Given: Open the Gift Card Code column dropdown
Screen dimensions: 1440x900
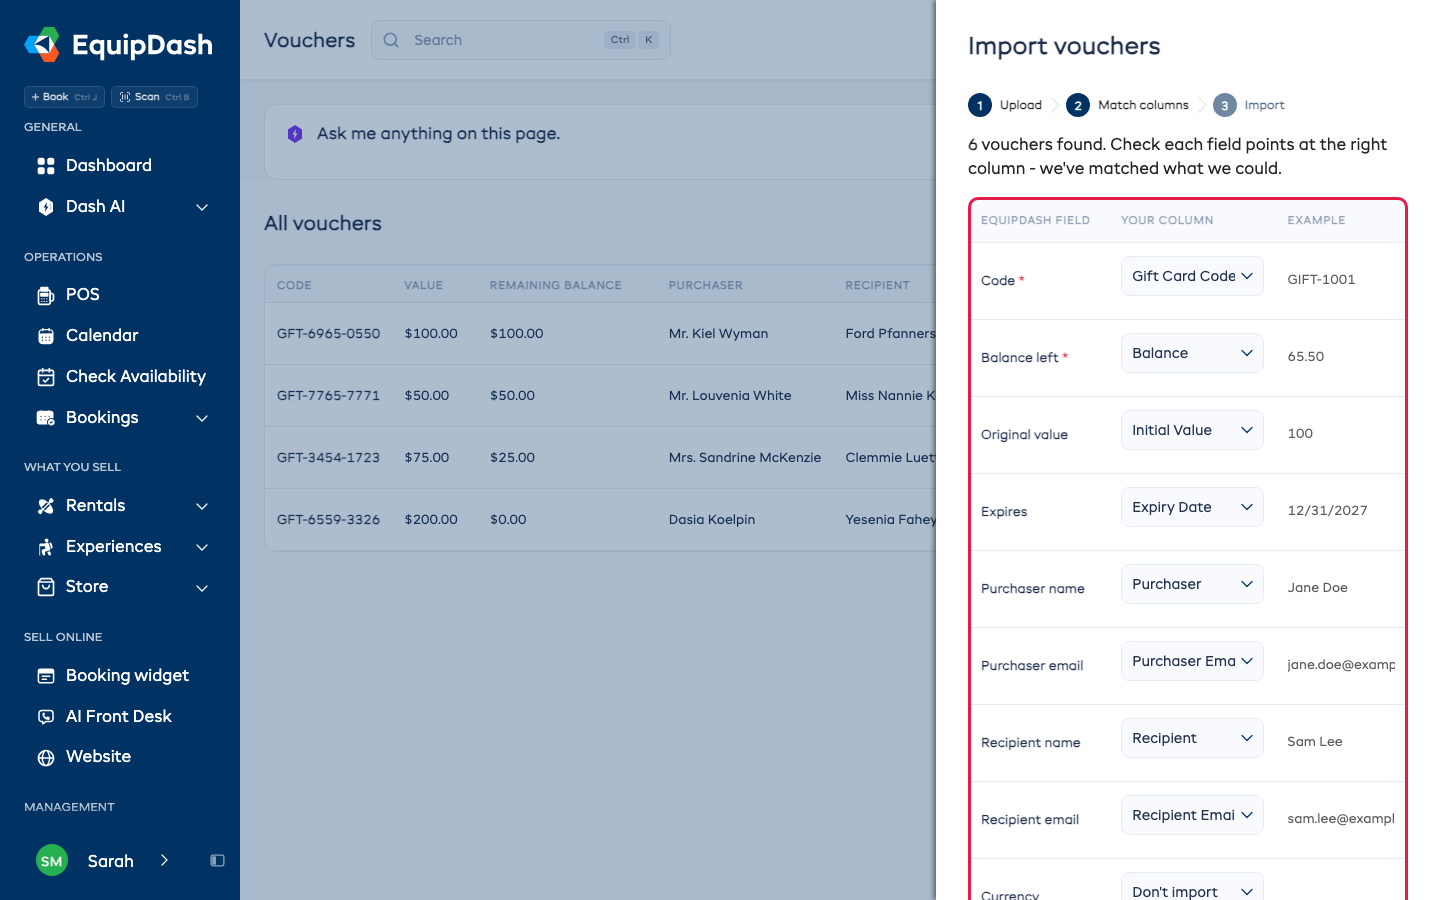Looking at the screenshot, I should [1192, 276].
